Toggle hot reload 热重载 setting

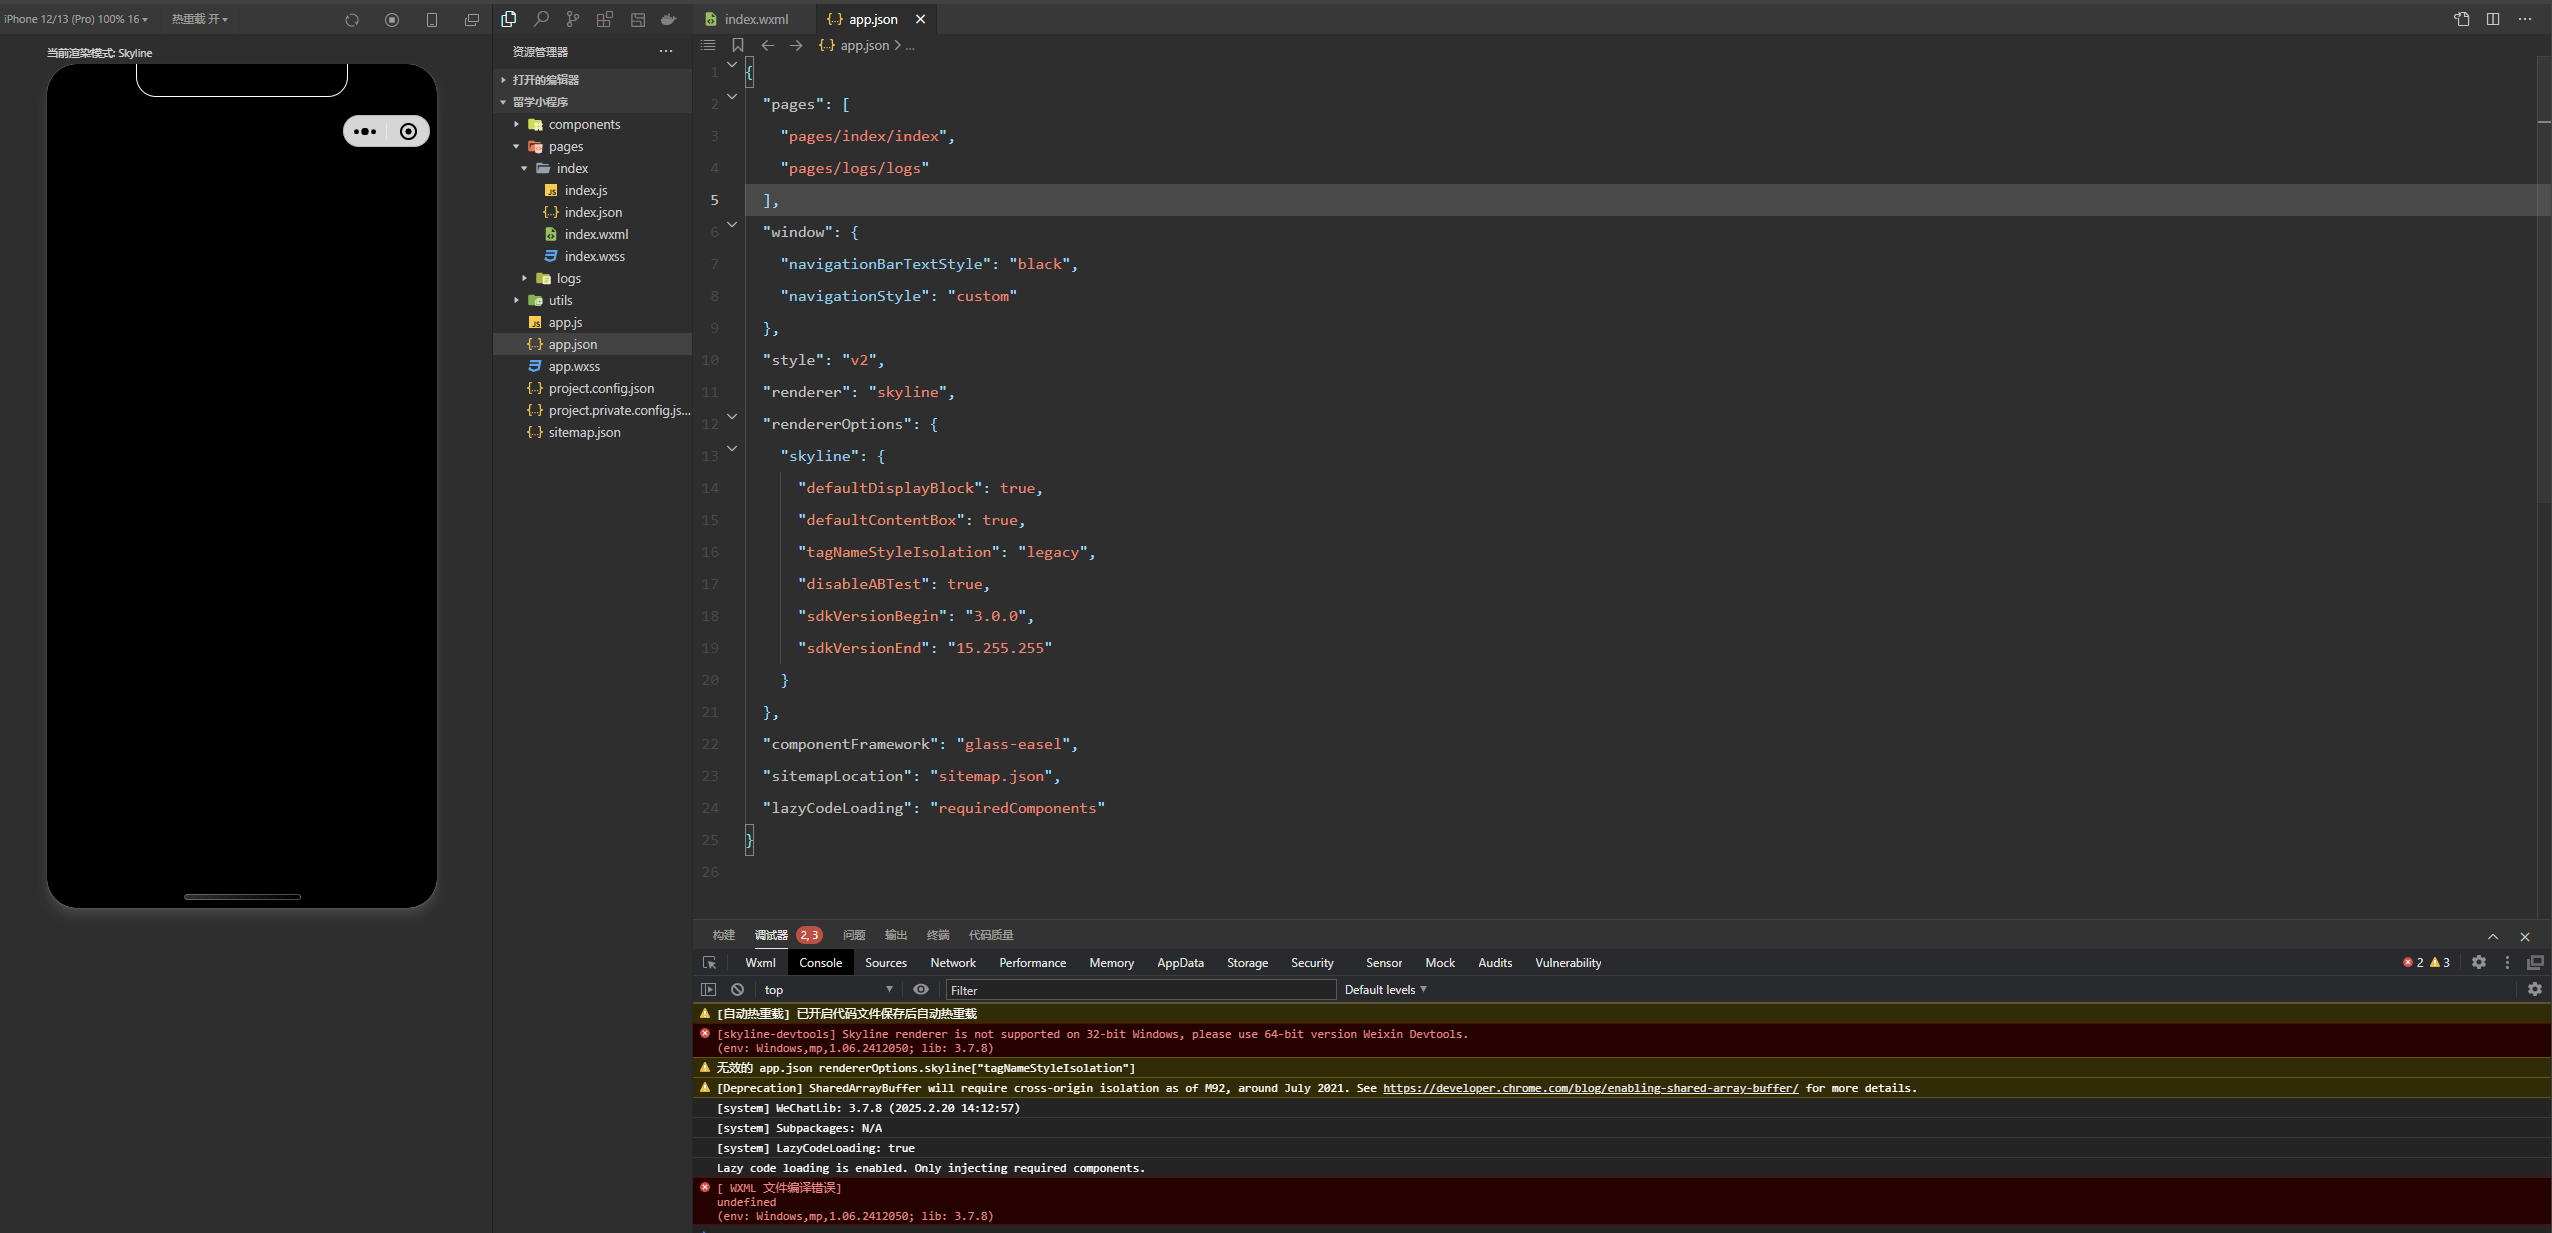[x=199, y=19]
